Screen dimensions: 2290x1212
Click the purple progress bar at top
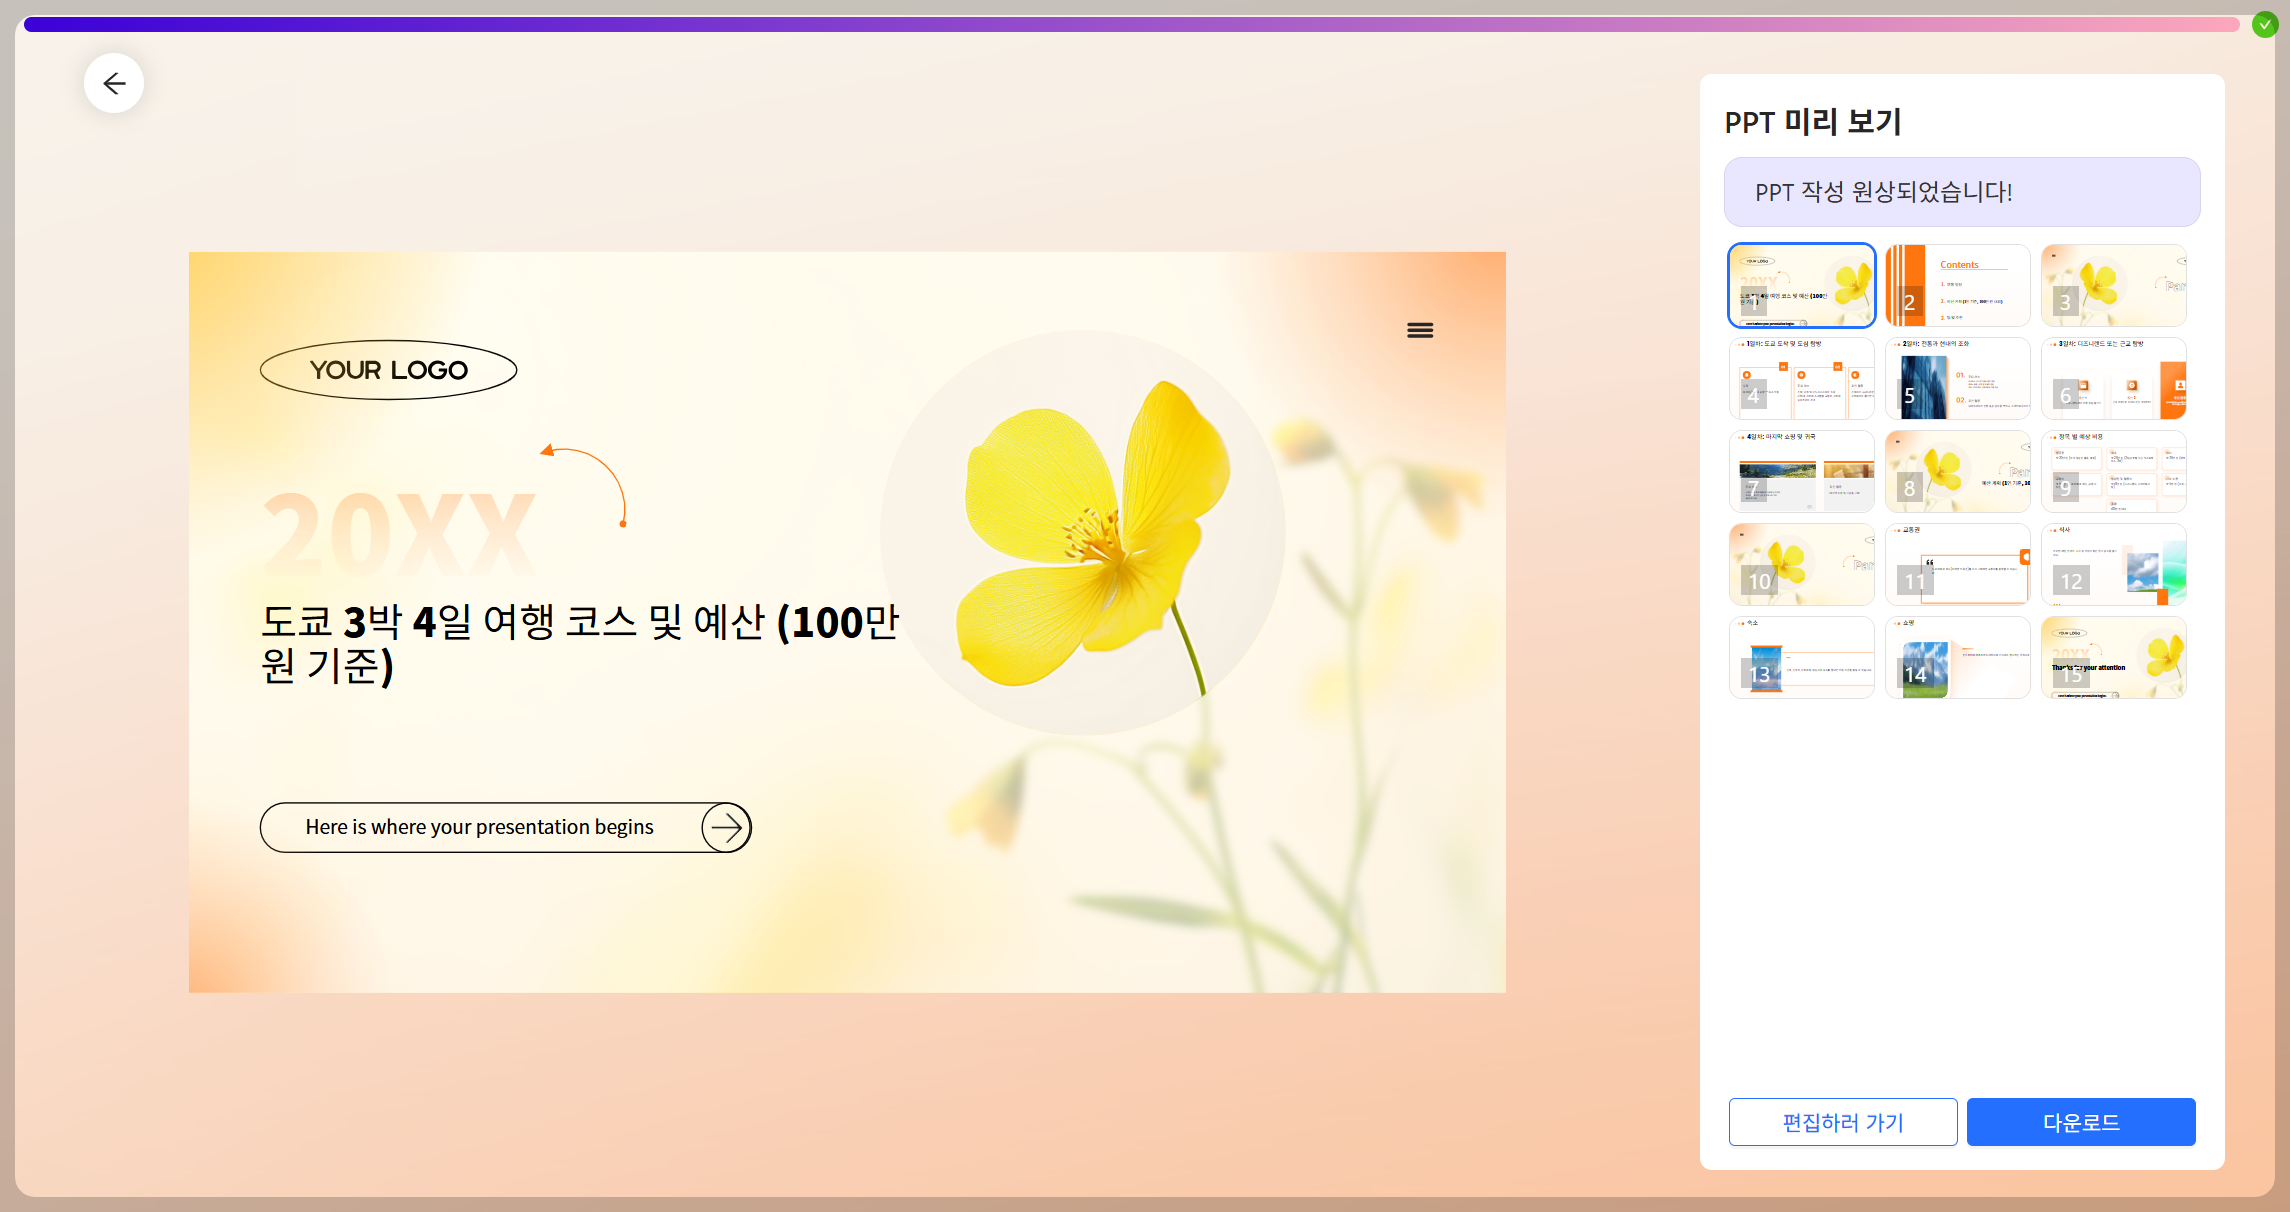tap(1130, 24)
